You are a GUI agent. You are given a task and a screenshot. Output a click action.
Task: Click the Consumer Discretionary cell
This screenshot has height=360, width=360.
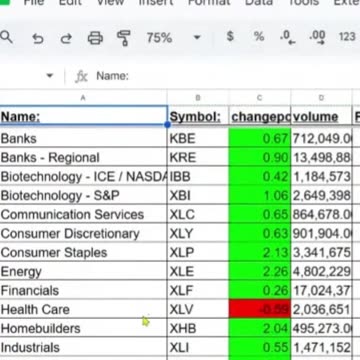[x=83, y=233]
